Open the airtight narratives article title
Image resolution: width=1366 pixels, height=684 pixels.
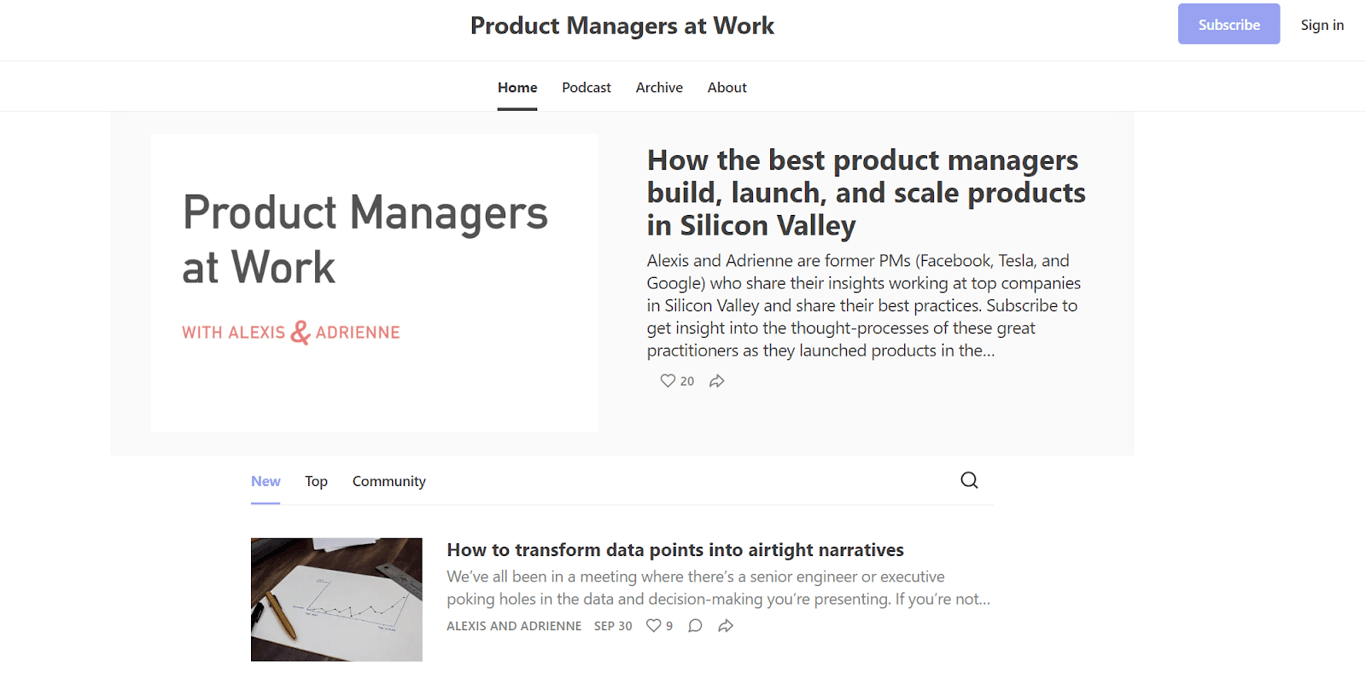pos(675,549)
